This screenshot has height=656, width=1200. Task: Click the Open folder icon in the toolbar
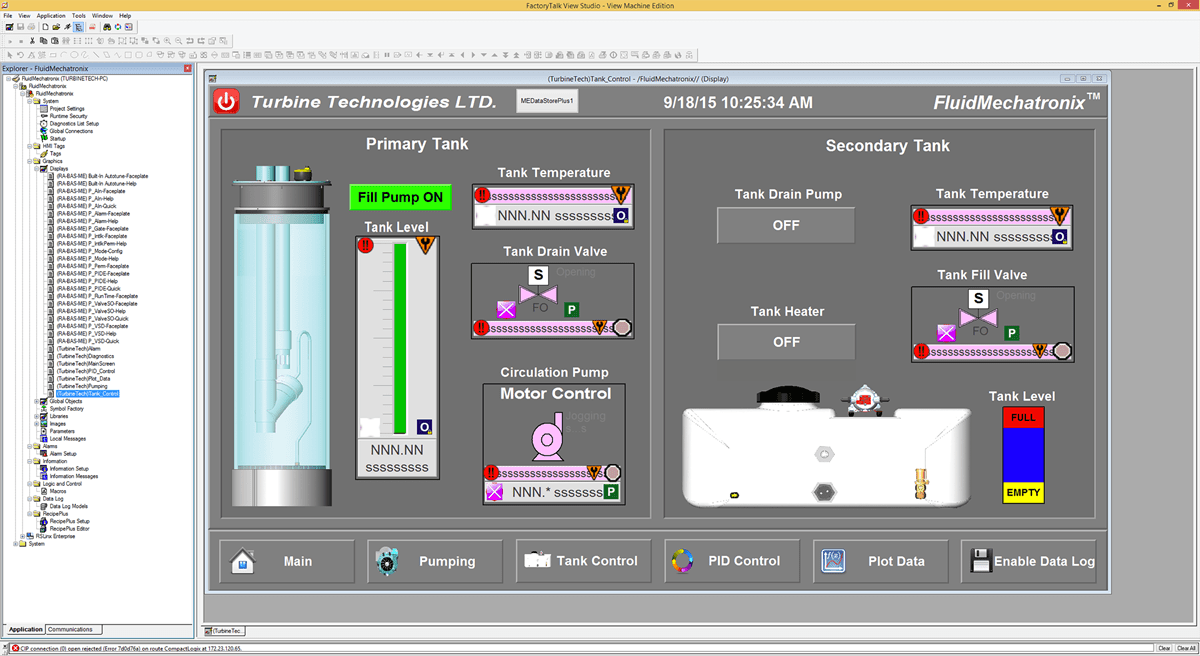pos(56,27)
